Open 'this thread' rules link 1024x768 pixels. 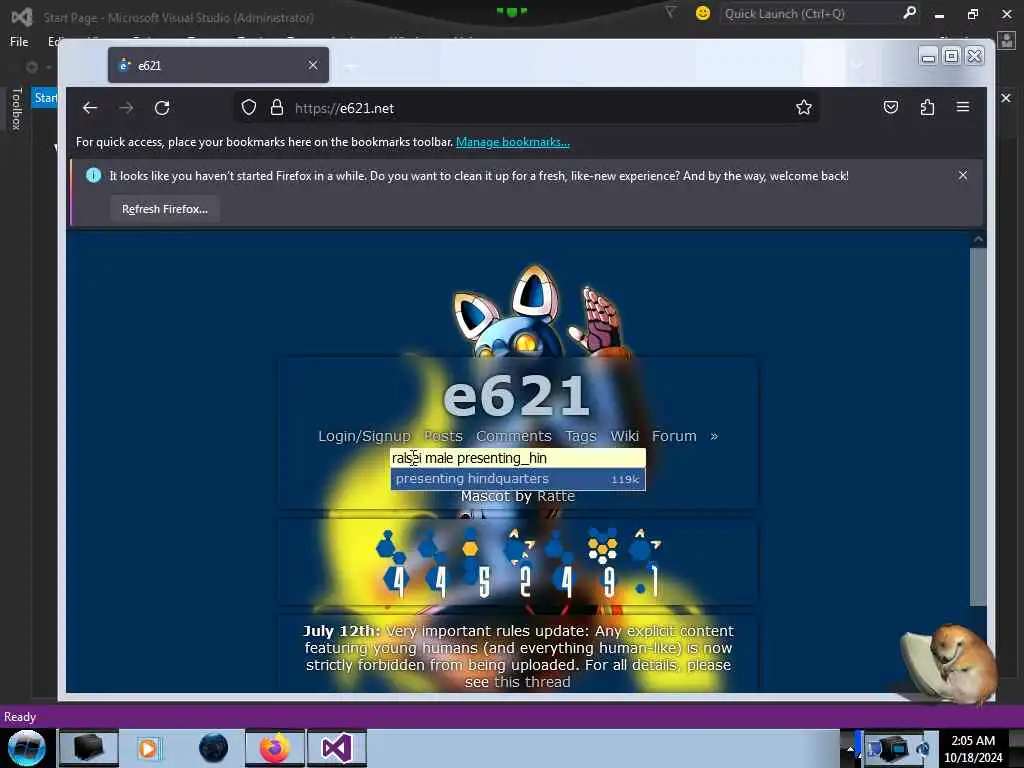point(532,682)
